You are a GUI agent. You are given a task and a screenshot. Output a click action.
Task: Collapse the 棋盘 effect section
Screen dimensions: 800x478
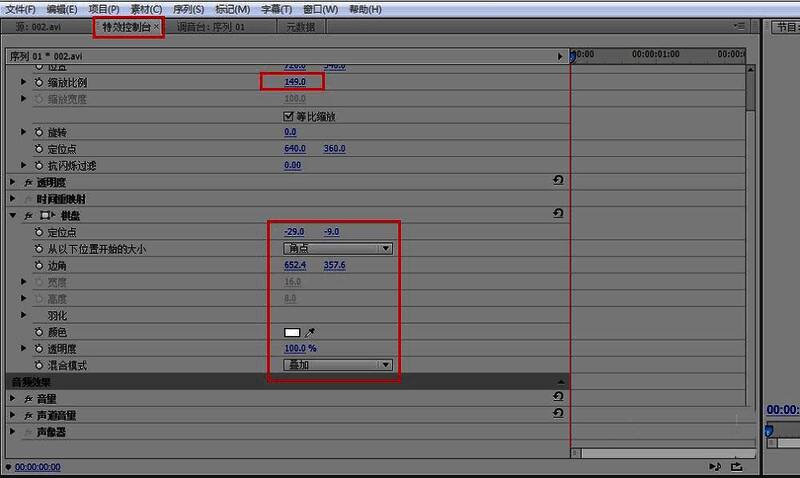pyautogui.click(x=13, y=215)
